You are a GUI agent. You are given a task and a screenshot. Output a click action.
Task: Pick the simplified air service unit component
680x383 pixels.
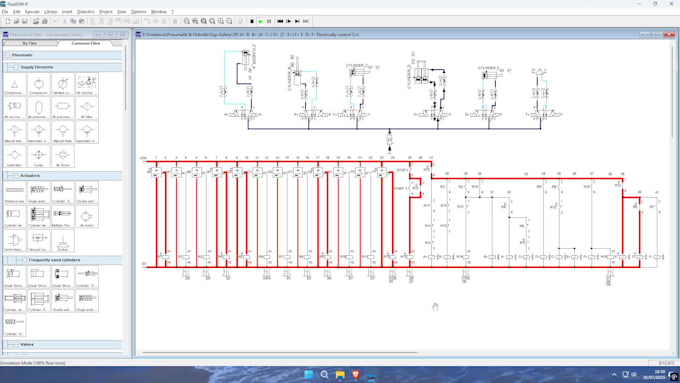point(14,108)
